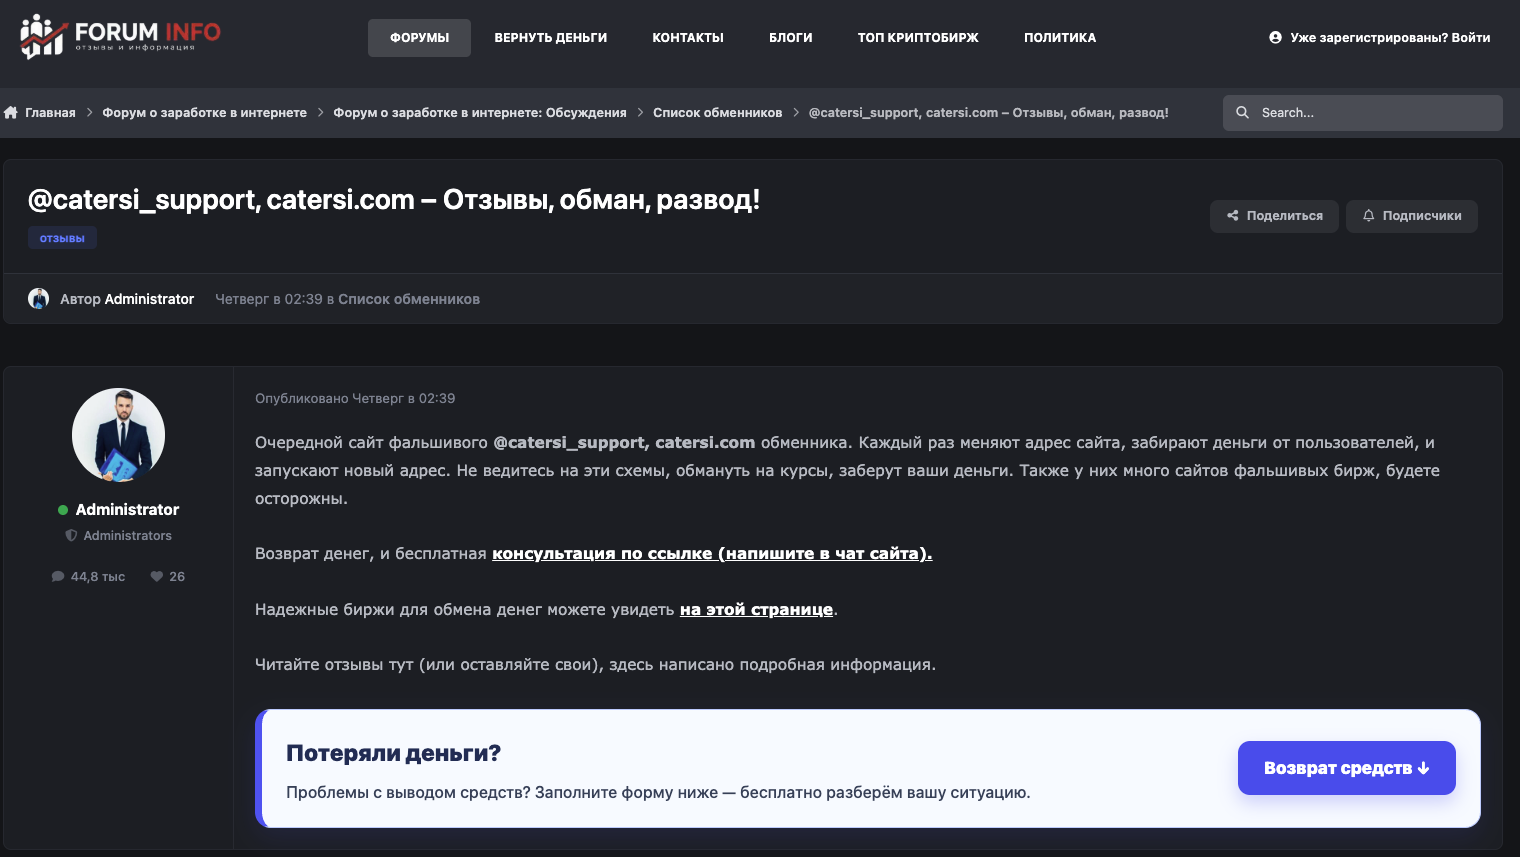Open ТОП КРИПТОБИРЖ menu item
The width and height of the screenshot is (1520, 857).
918,38
